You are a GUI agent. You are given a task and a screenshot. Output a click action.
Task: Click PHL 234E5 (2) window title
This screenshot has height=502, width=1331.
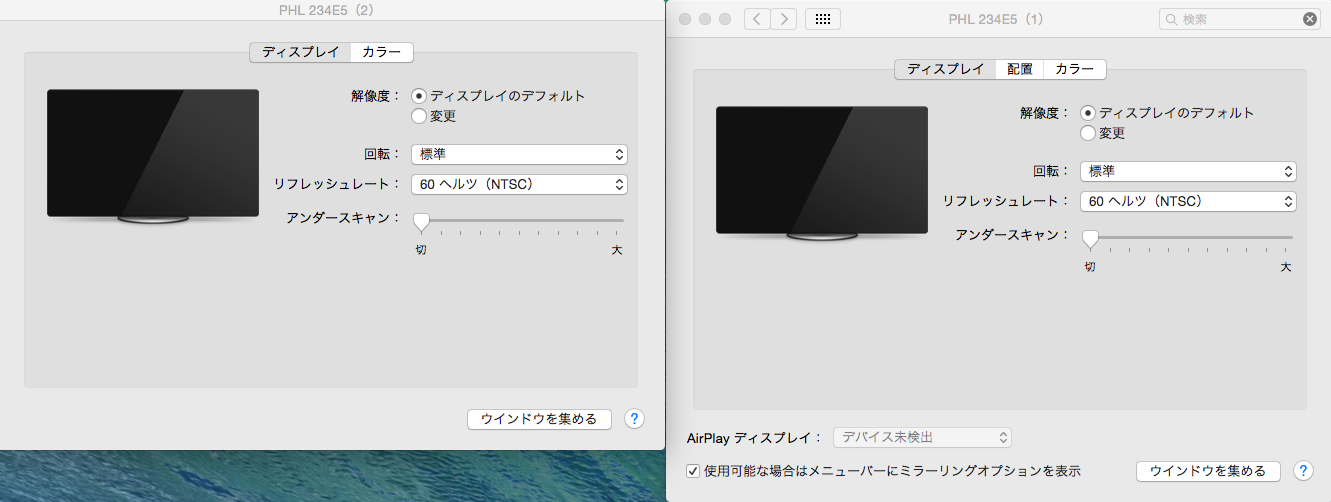click(x=327, y=12)
